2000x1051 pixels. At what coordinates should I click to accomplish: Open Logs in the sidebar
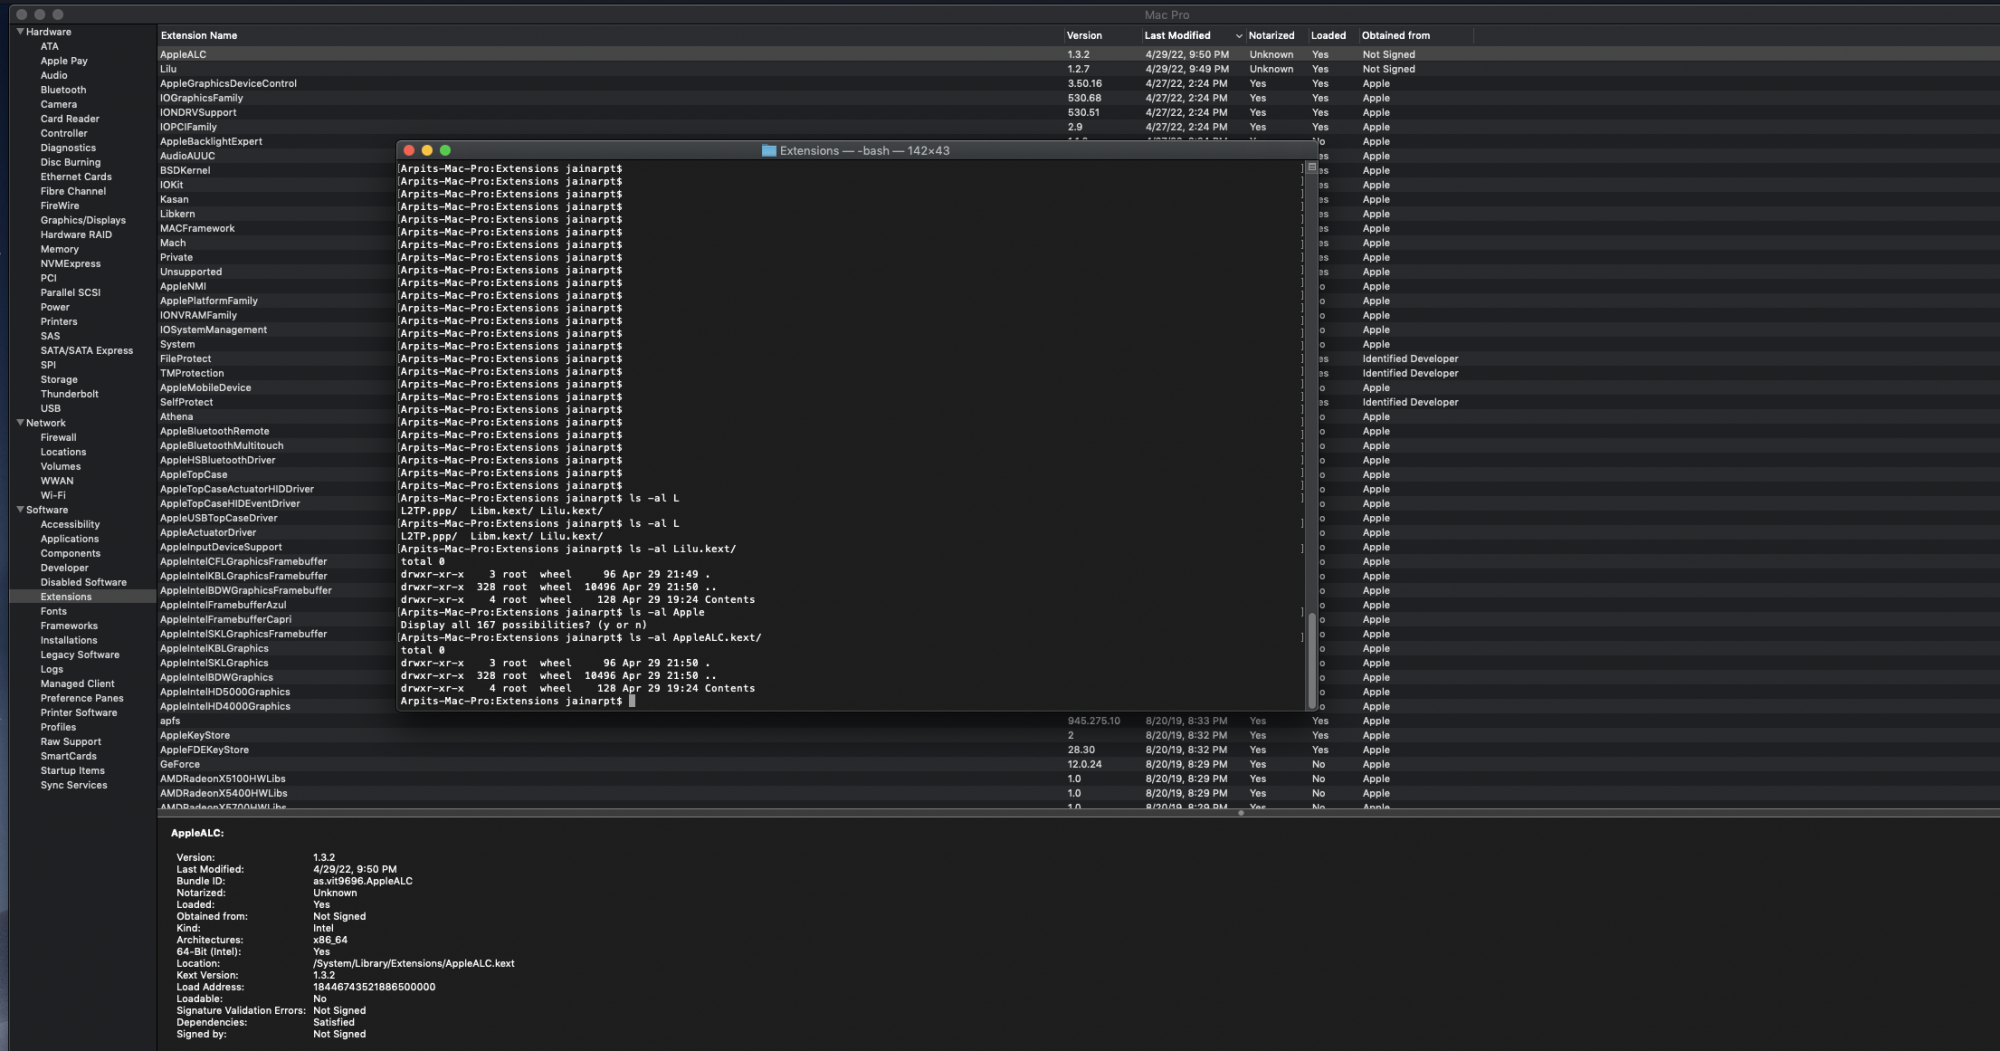pos(52,670)
